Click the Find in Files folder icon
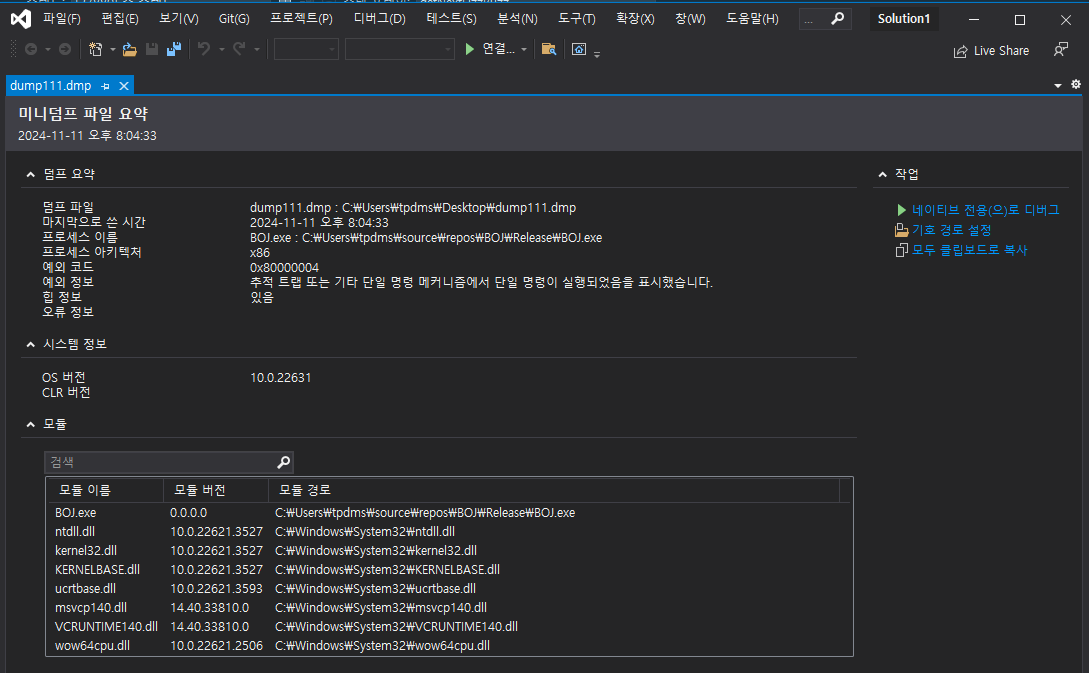Viewport: 1089px width, 673px height. pyautogui.click(x=549, y=49)
